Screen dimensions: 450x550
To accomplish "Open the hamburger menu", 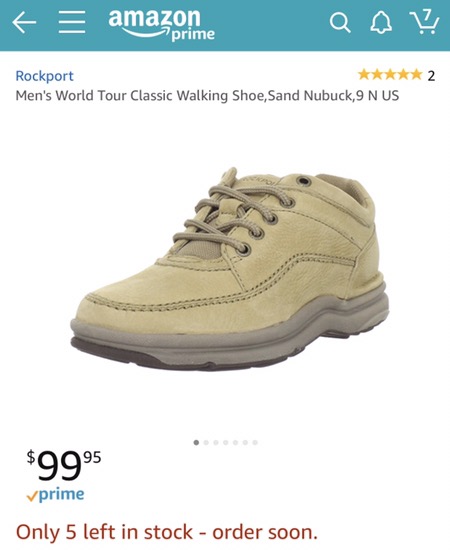I will point(72,22).
